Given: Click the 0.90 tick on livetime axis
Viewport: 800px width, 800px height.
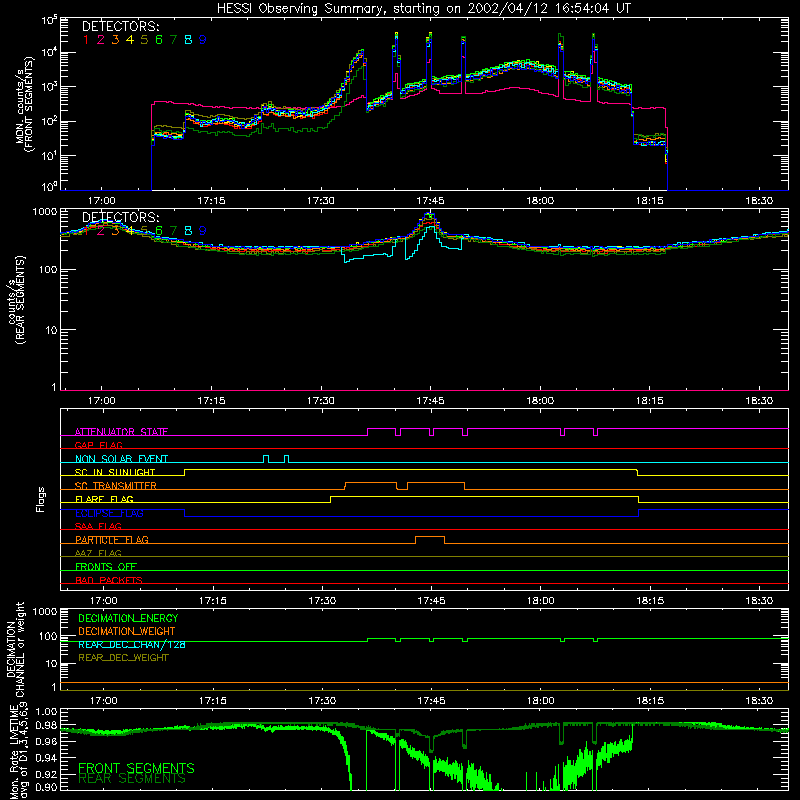Looking at the screenshot, I should point(46,787).
